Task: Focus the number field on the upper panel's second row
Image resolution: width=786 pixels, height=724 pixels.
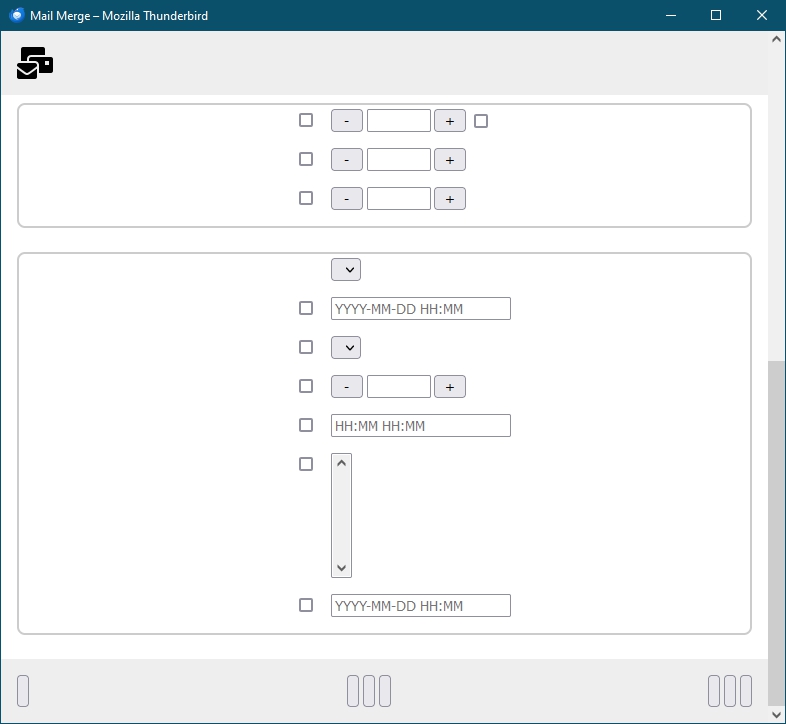Action: point(399,160)
